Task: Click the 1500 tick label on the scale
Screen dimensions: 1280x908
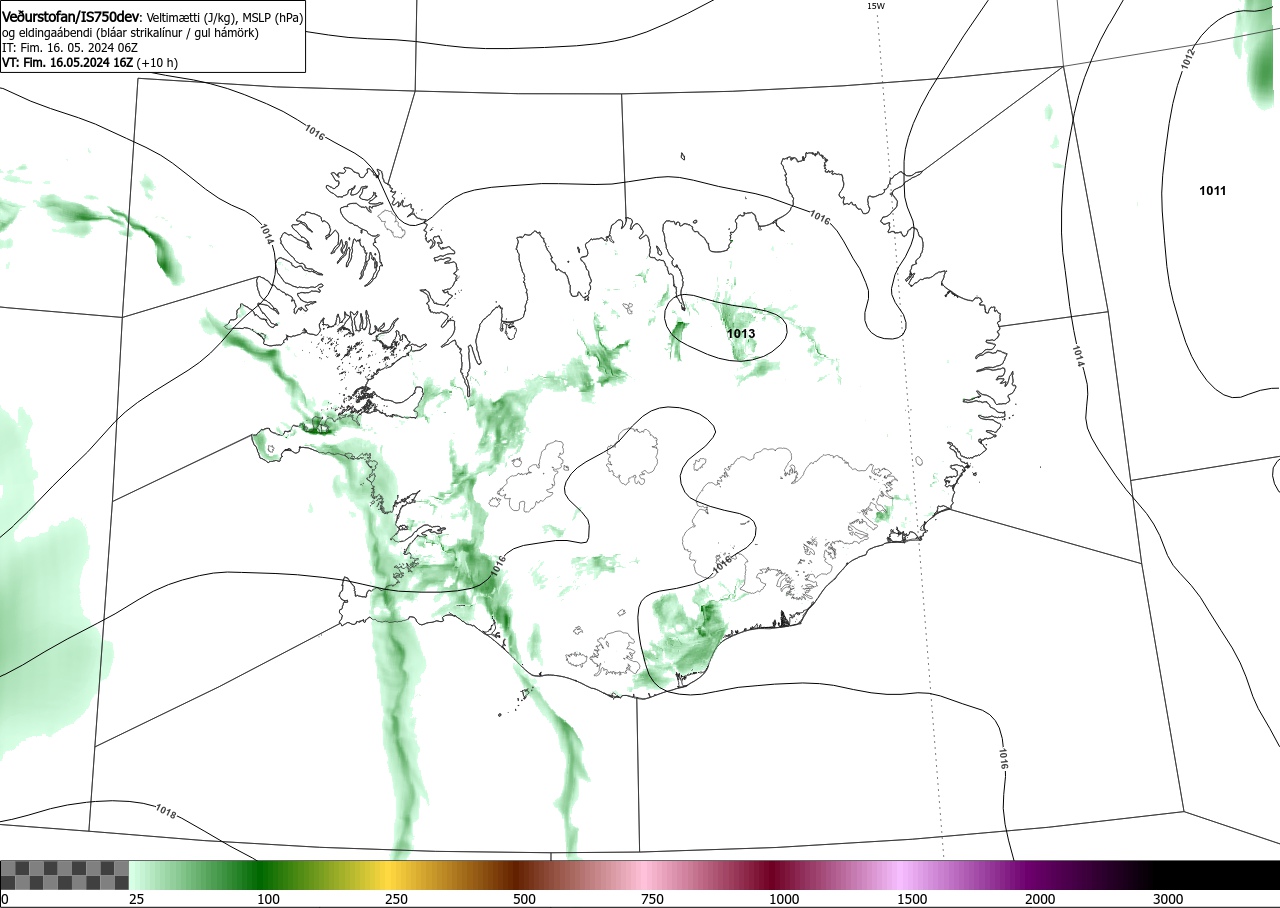Action: pos(912,899)
